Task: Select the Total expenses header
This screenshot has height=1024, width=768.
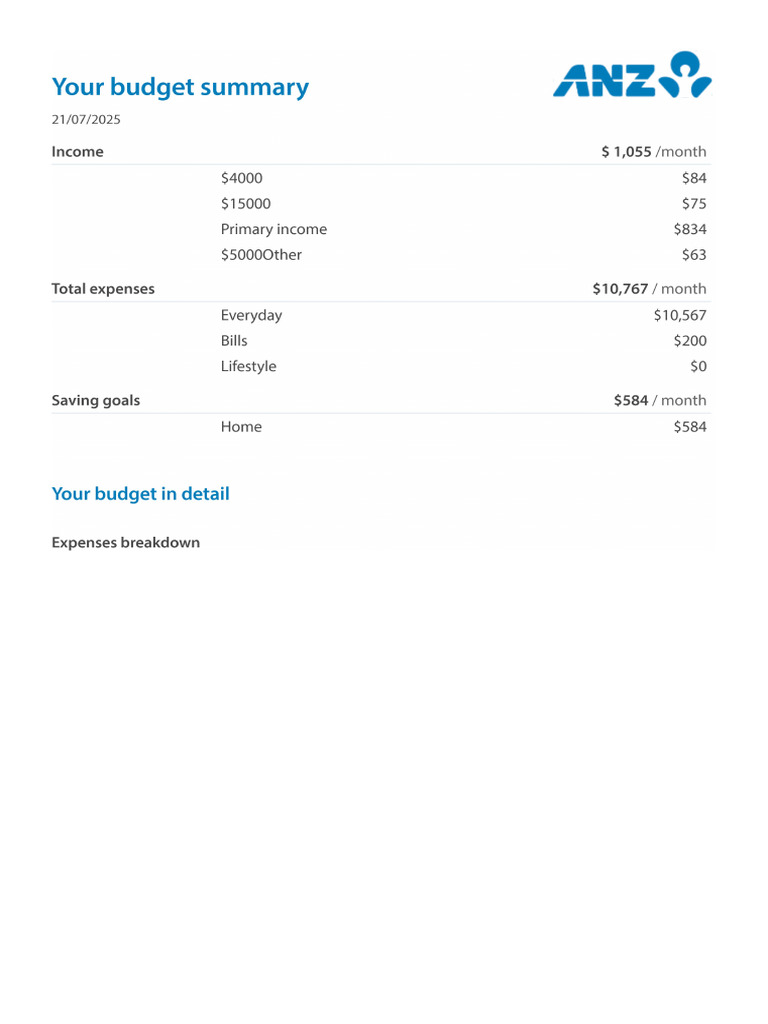Action: (103, 289)
